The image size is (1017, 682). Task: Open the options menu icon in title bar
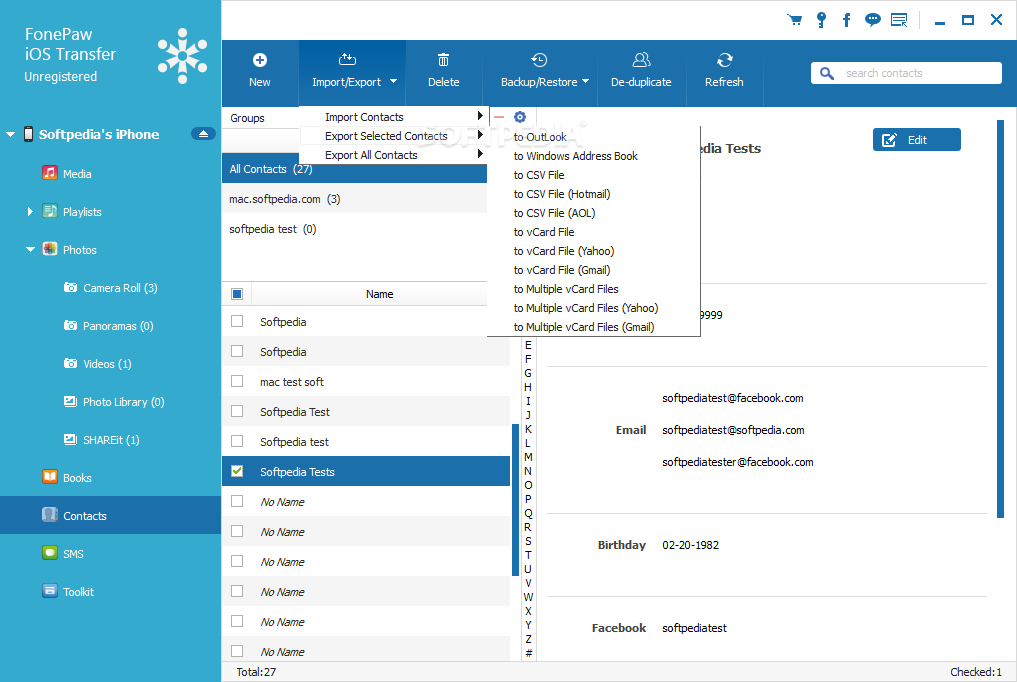click(899, 19)
